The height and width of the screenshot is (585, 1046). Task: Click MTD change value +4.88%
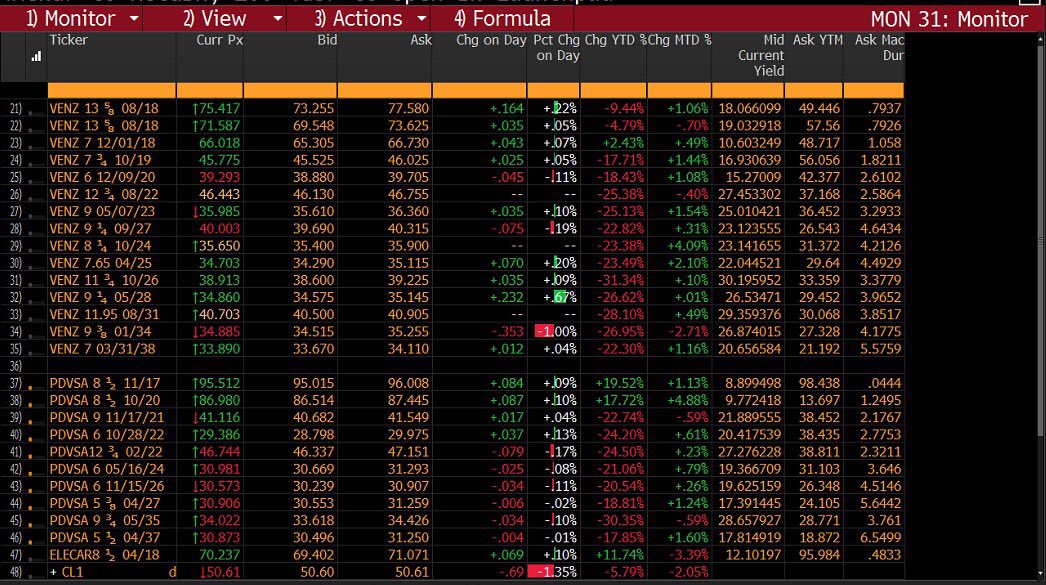[x=687, y=400]
